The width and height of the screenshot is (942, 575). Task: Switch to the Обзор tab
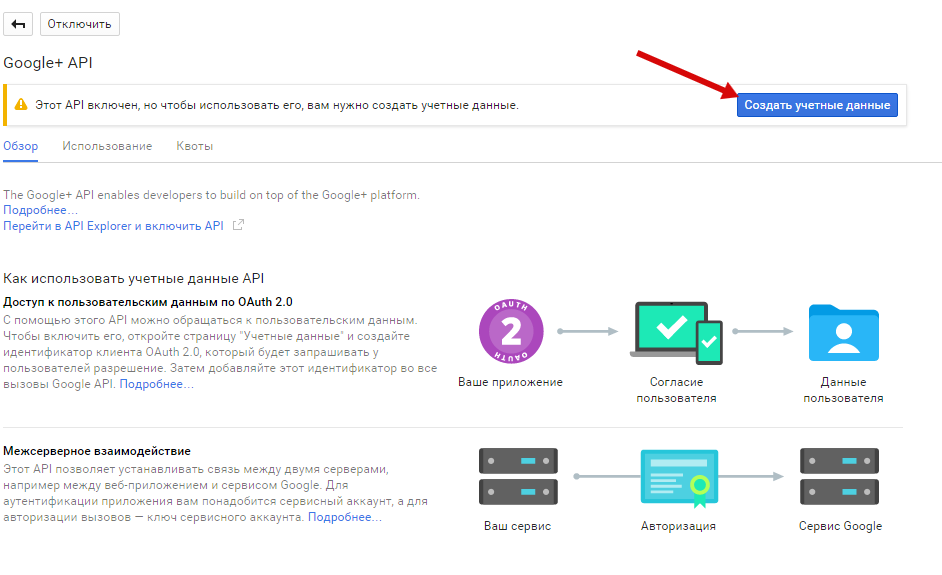[21, 146]
